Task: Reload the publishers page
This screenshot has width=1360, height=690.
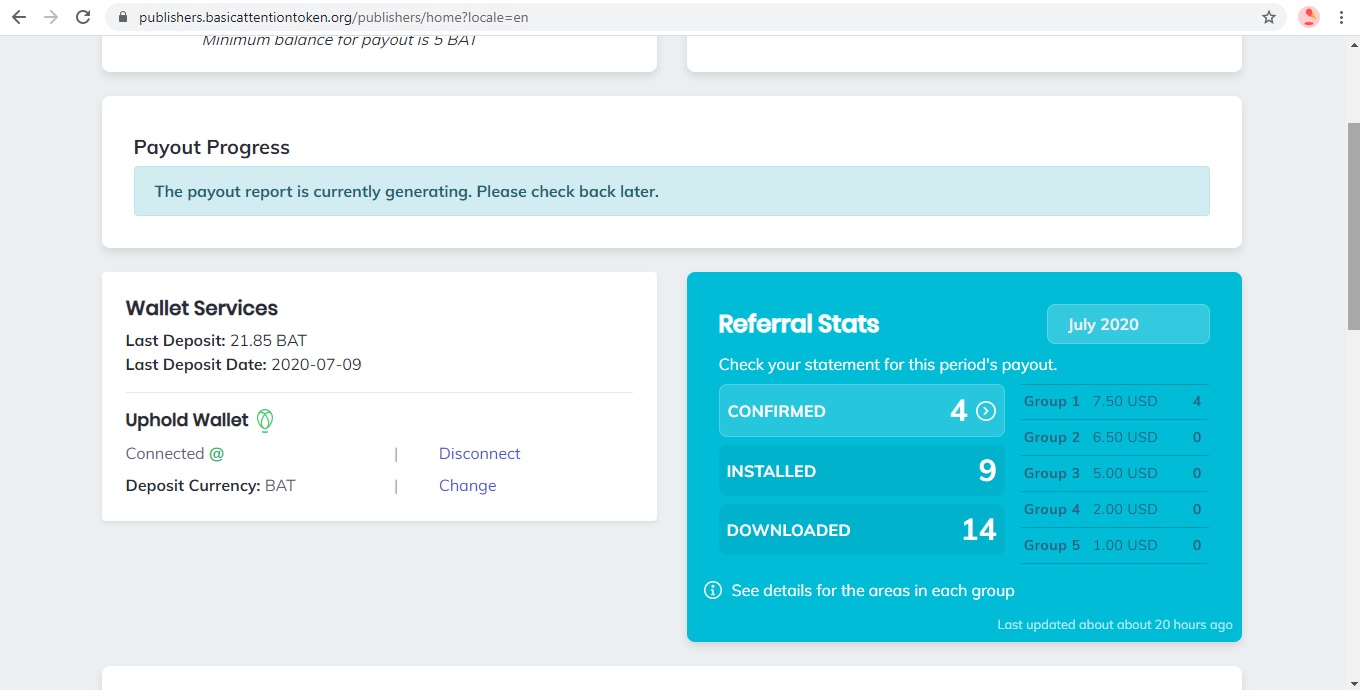Action: 84,17
